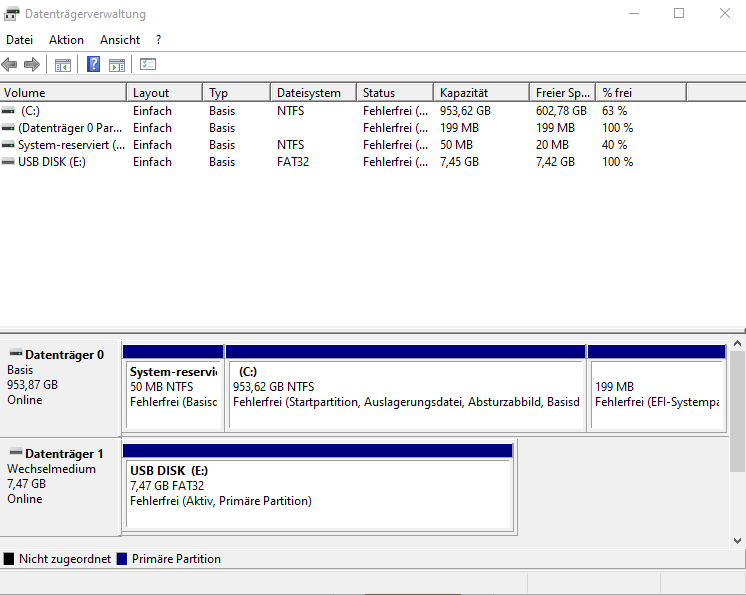Sort by the Volume column header

[63, 92]
